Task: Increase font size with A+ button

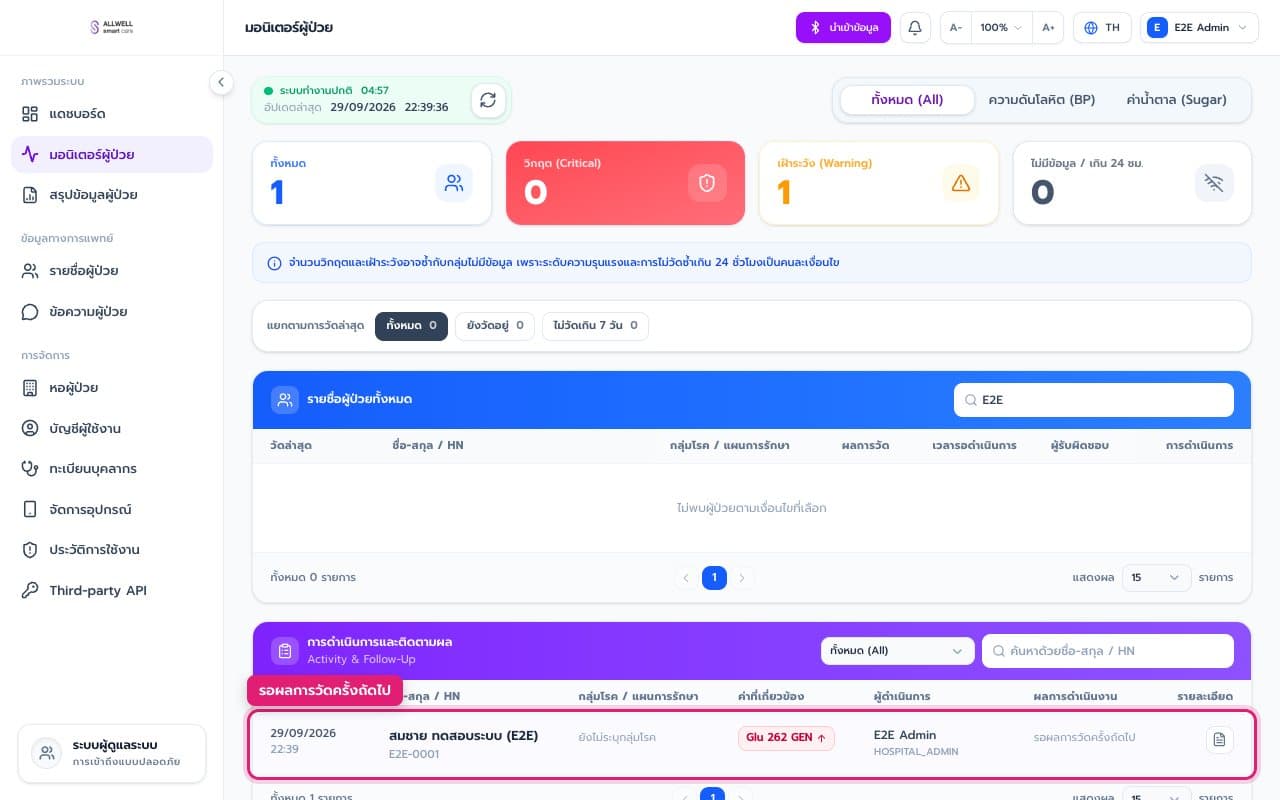Action: coord(1048,27)
